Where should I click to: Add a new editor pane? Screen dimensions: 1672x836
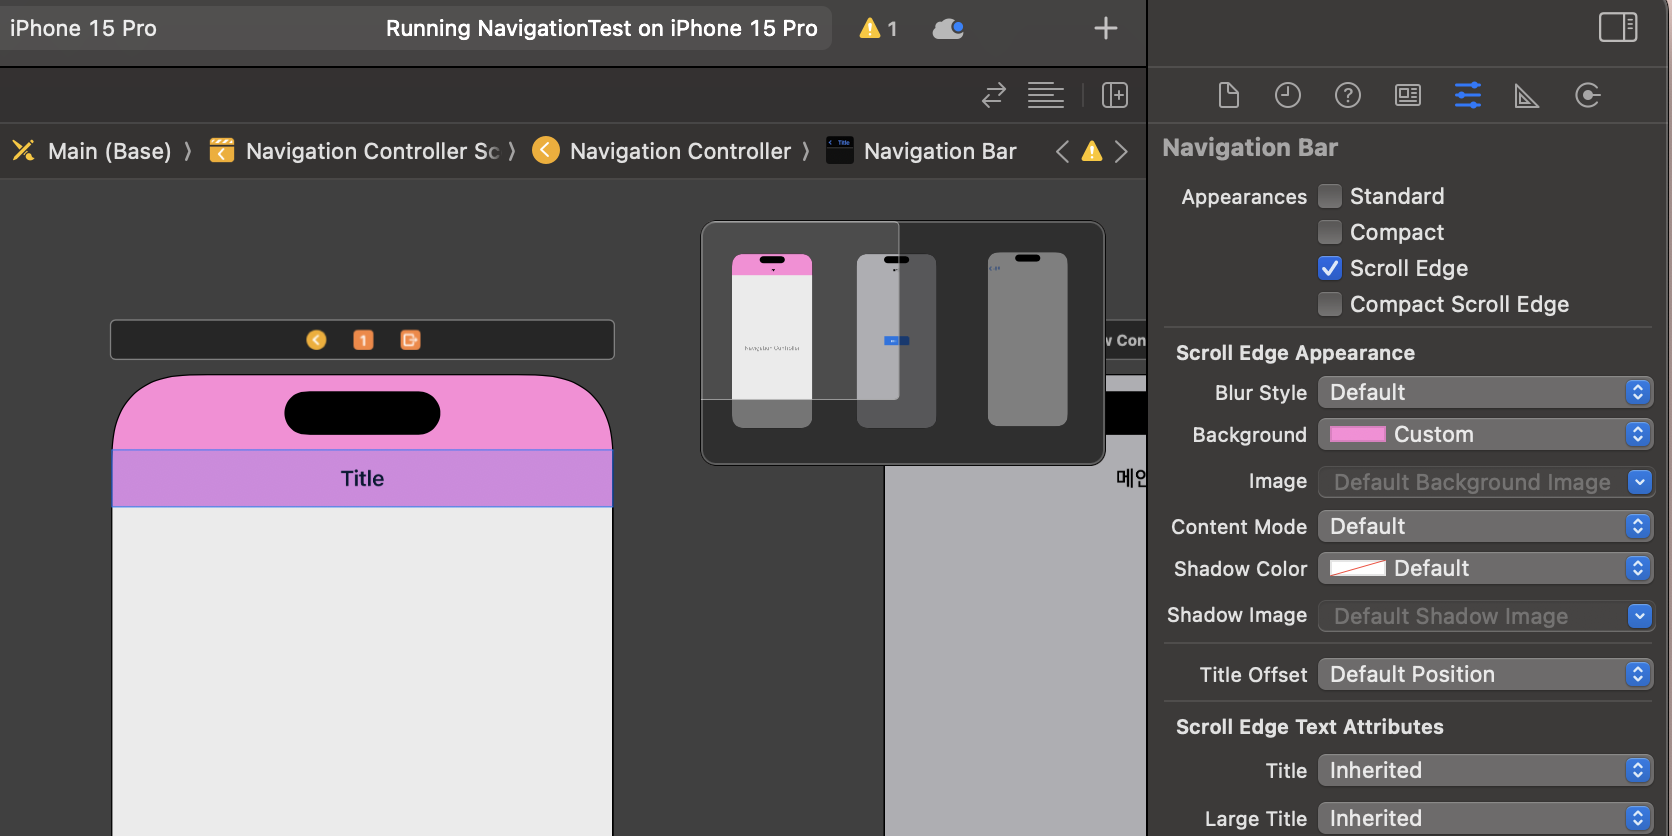pos(1115,95)
